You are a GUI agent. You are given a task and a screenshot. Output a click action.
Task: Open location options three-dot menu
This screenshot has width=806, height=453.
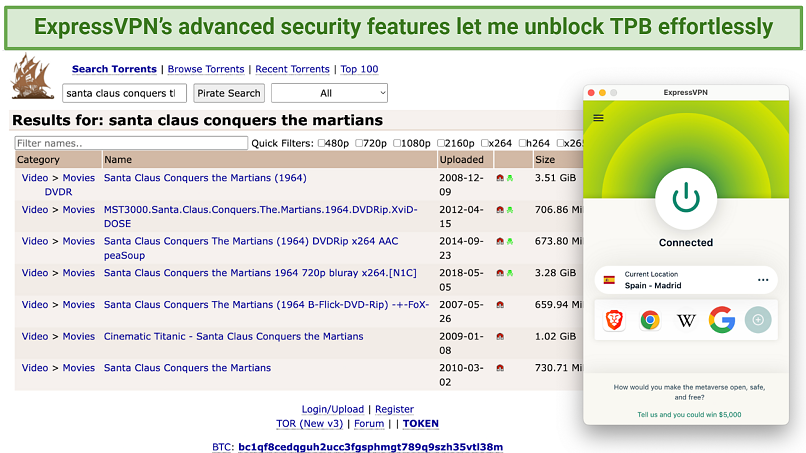763,280
